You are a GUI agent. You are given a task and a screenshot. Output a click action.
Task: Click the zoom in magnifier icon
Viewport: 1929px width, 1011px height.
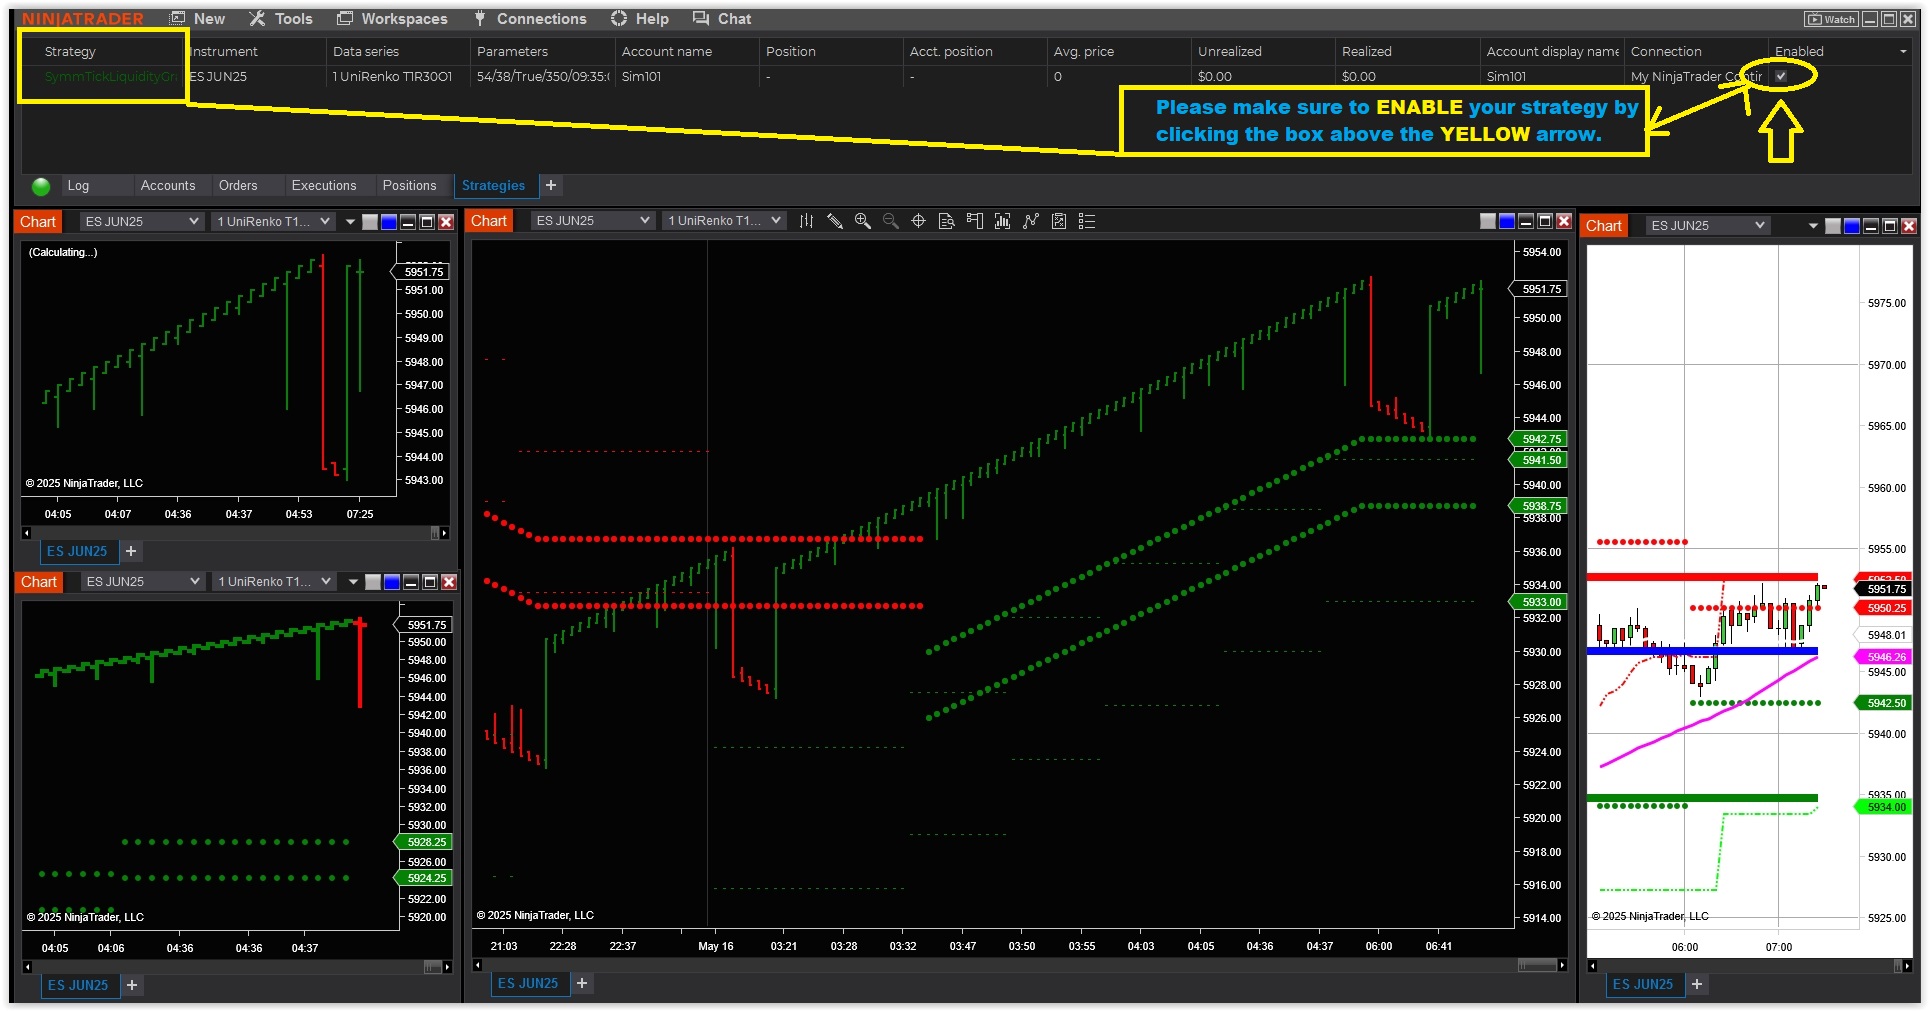click(x=862, y=221)
